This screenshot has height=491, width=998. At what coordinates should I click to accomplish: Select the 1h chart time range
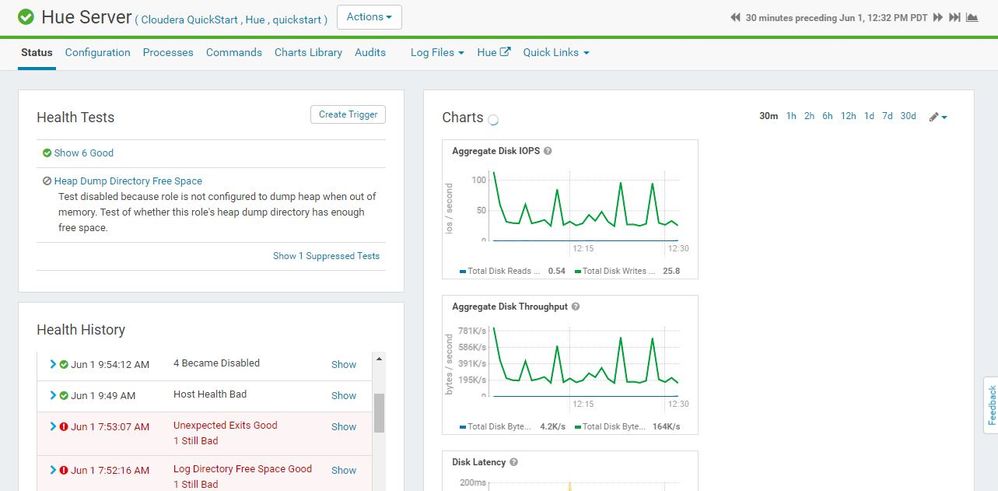(791, 116)
